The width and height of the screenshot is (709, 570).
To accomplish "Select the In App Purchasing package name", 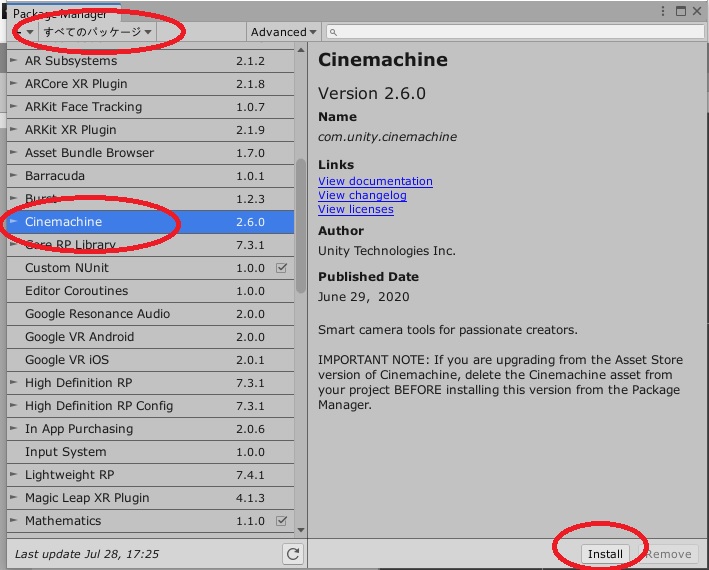I will pyautogui.click(x=79, y=429).
